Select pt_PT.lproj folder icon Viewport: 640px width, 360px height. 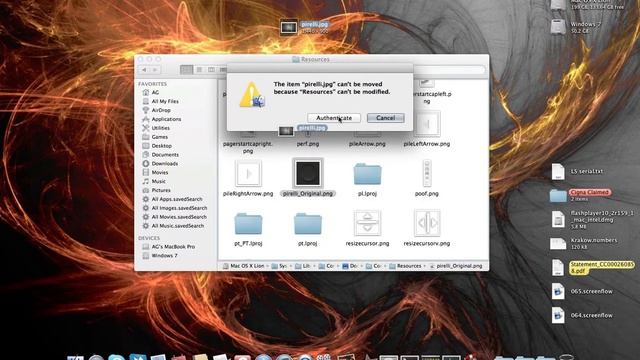248,224
